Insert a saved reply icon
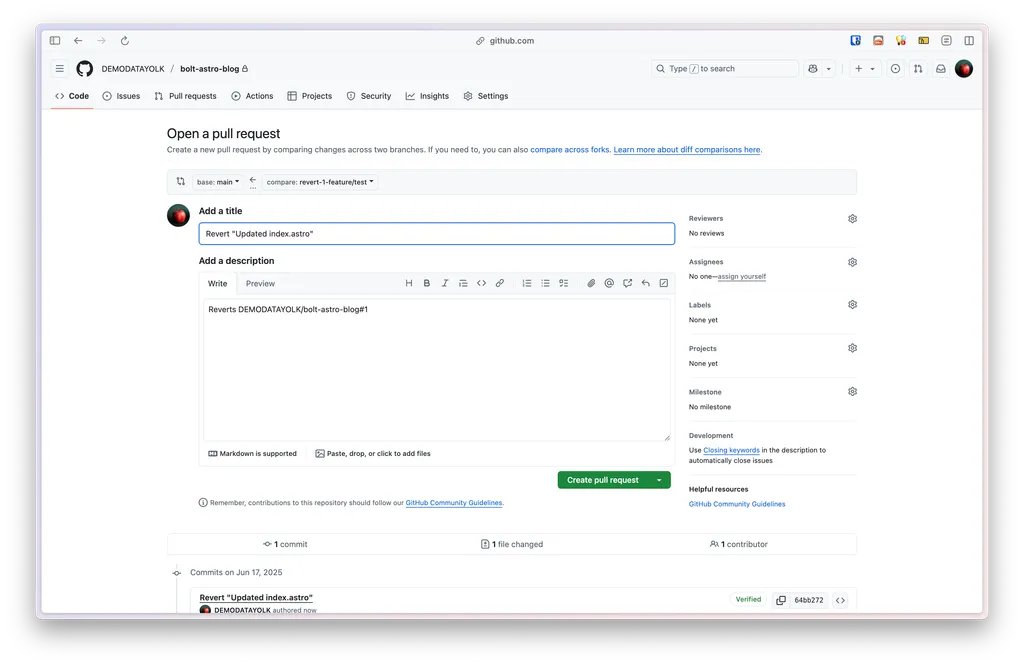The height and width of the screenshot is (666, 1024). click(646, 283)
